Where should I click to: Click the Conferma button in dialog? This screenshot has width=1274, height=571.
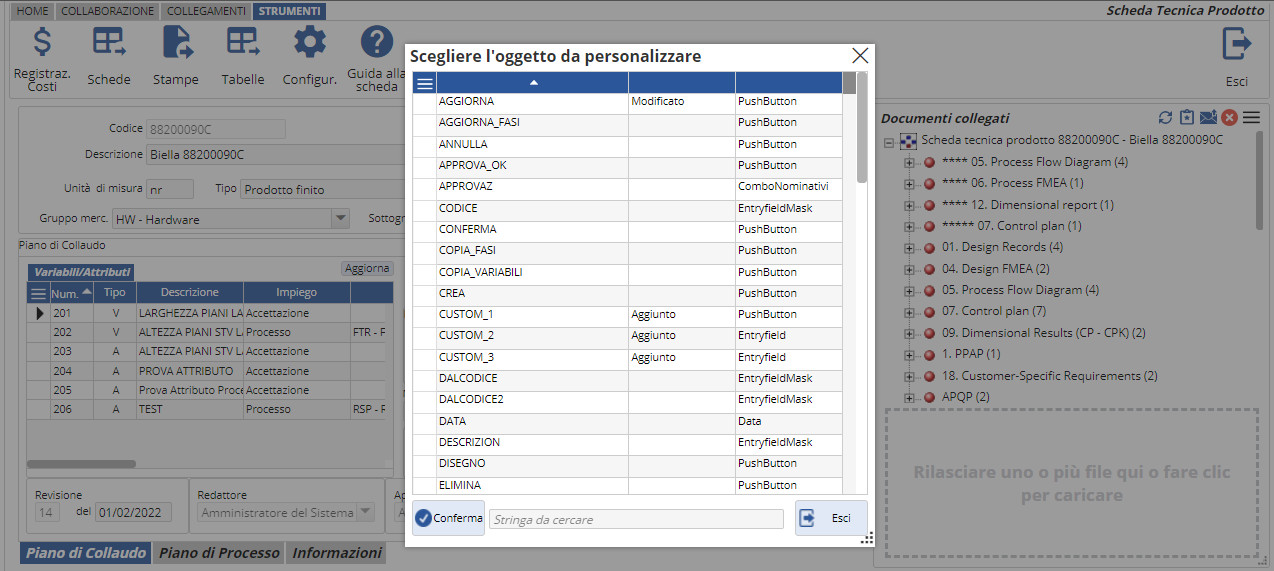448,518
